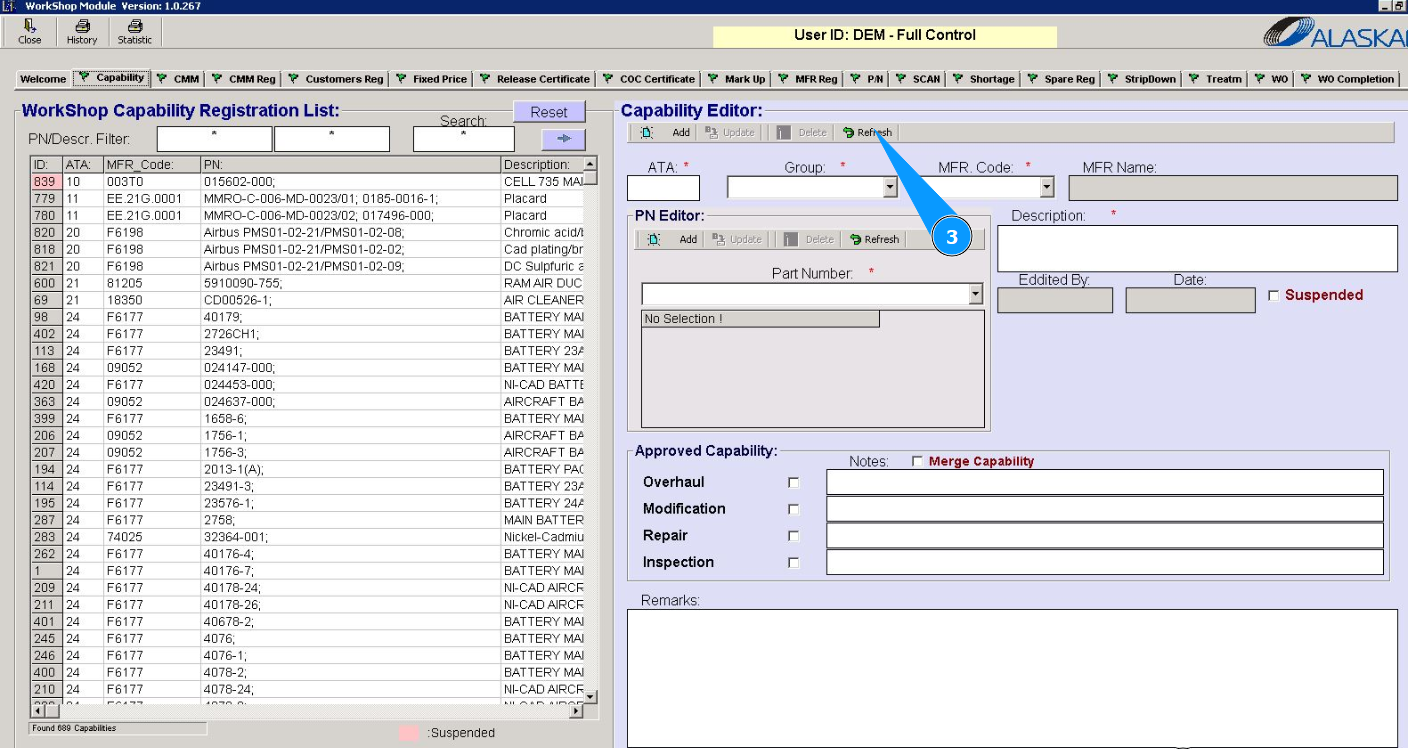
Task: Click the Inspection notes field
Action: coord(1105,562)
